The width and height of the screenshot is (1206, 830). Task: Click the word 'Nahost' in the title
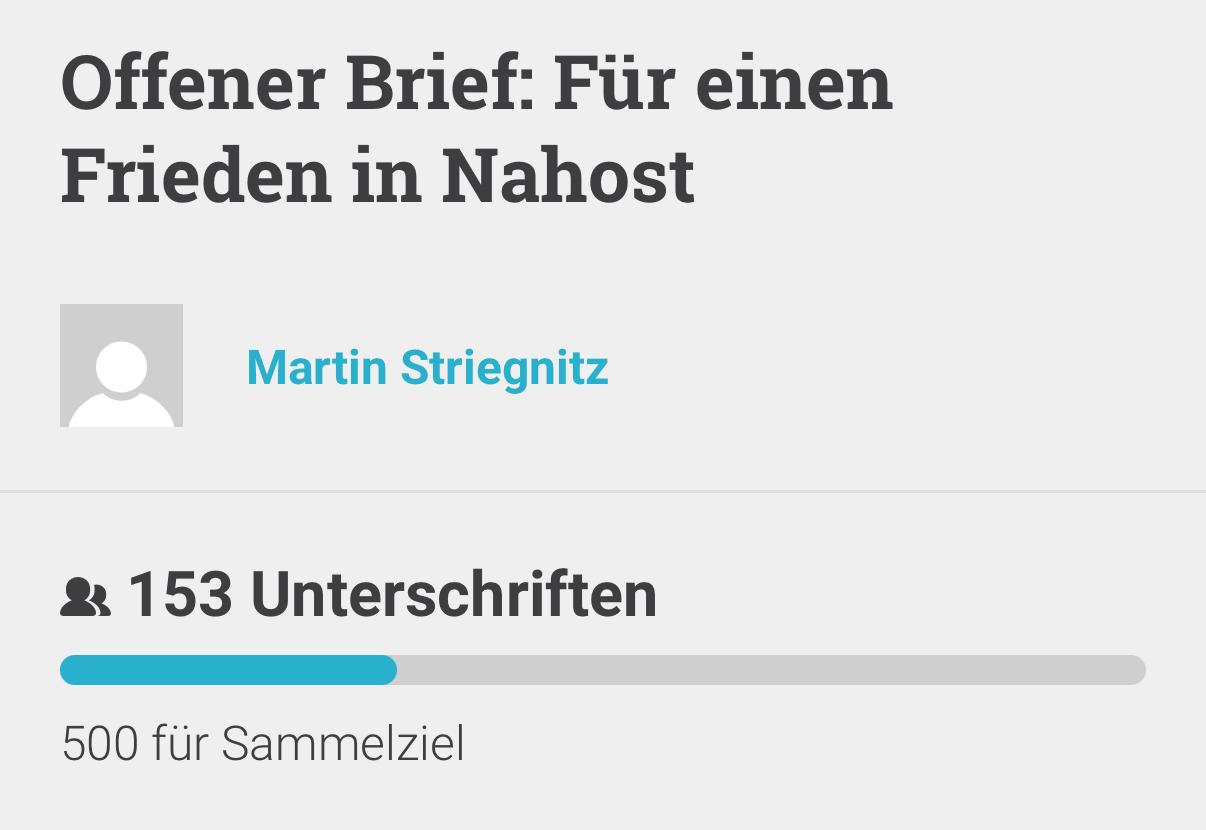(x=567, y=173)
